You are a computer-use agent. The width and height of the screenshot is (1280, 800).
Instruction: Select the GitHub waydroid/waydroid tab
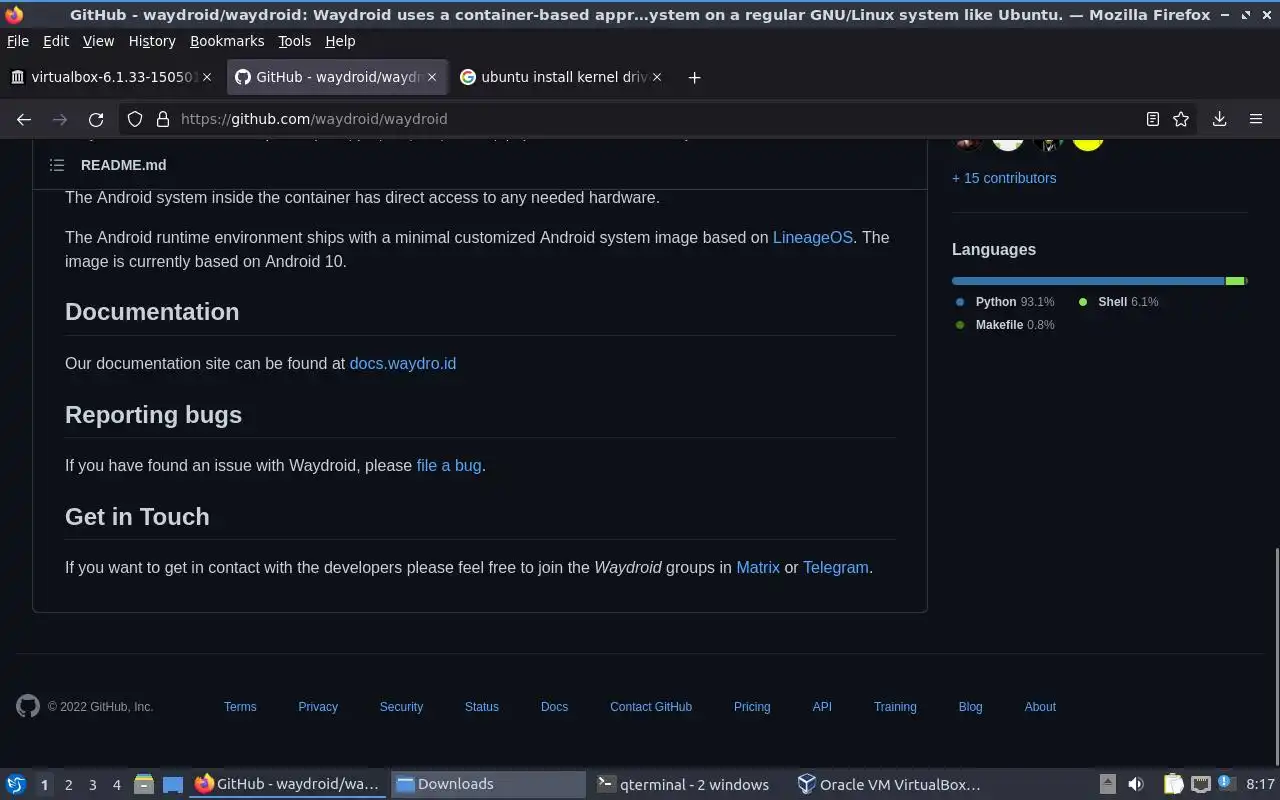[x=336, y=77]
